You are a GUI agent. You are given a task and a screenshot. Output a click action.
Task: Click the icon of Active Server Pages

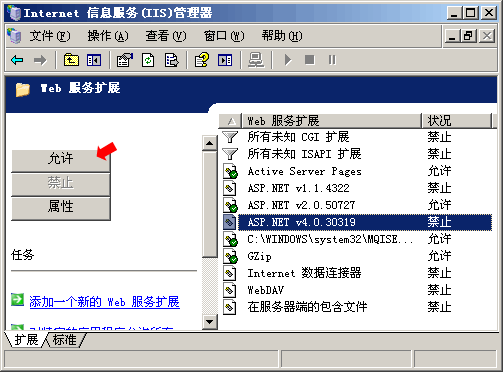(x=230, y=171)
